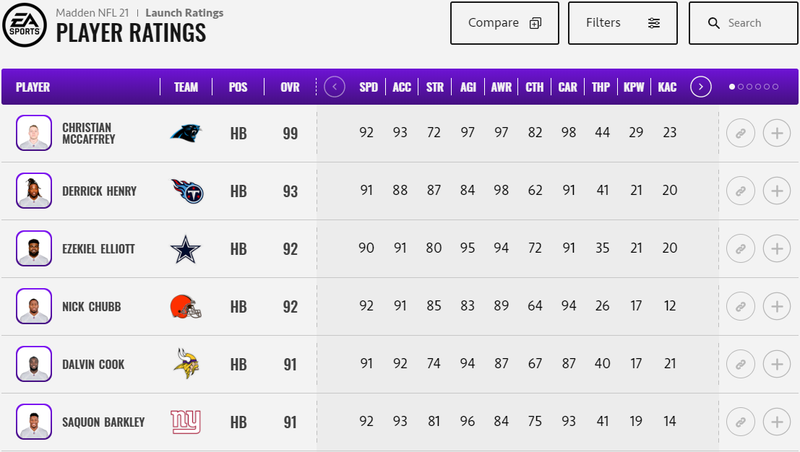Add Saquon Barkley with the plus icon

point(777,422)
